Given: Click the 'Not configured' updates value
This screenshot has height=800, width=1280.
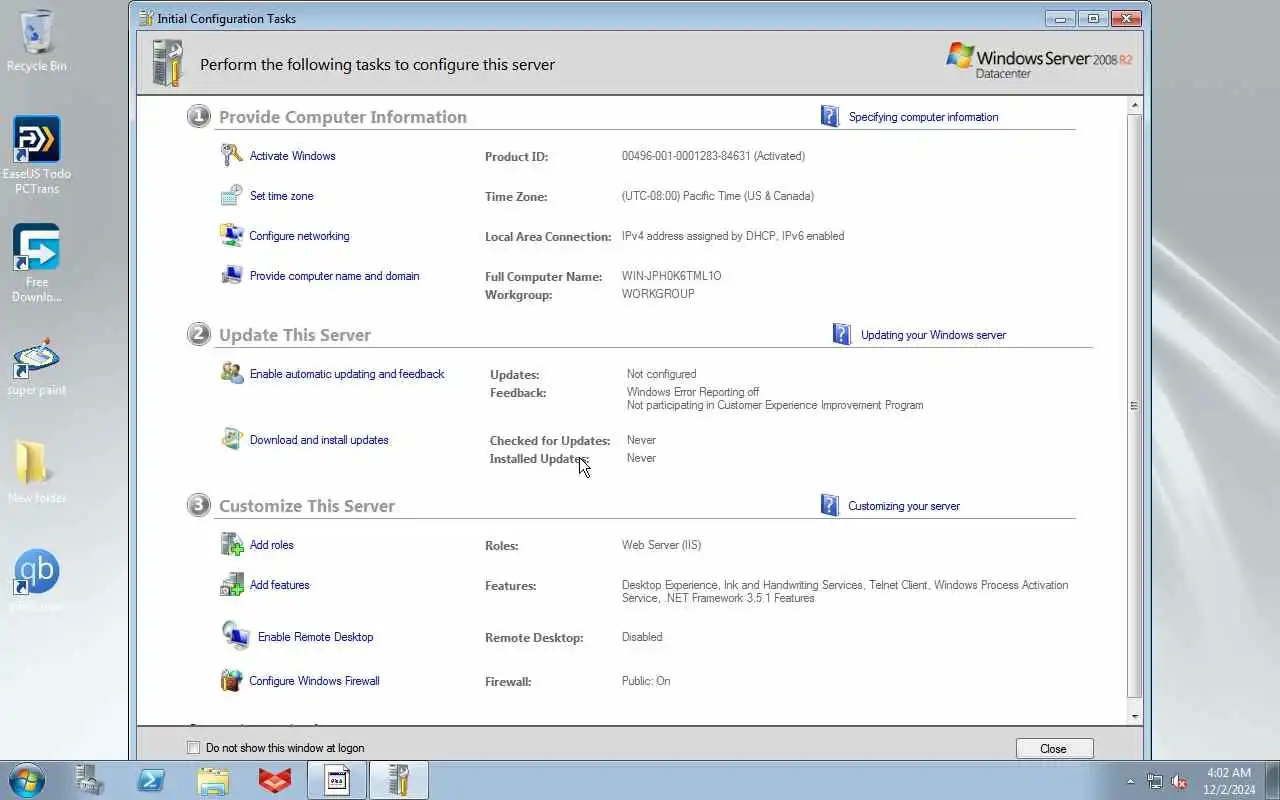Looking at the screenshot, I should click(x=661, y=374).
